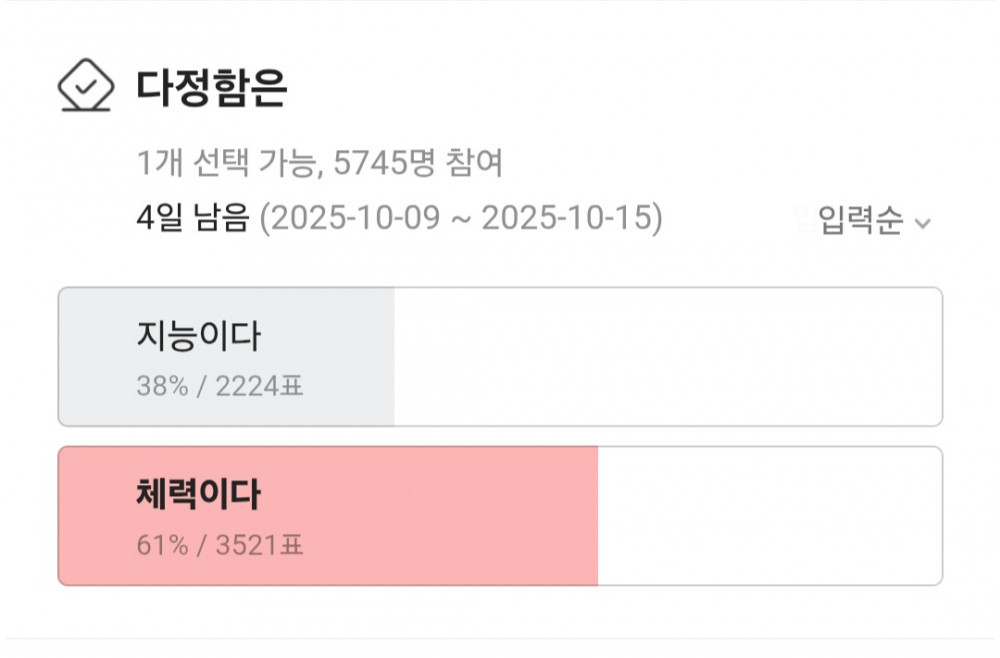Image resolution: width=1000 pixels, height=658 pixels.
Task: Click the 2025-10-09 ~ 2025-10-15 date range
Action: (x=461, y=218)
